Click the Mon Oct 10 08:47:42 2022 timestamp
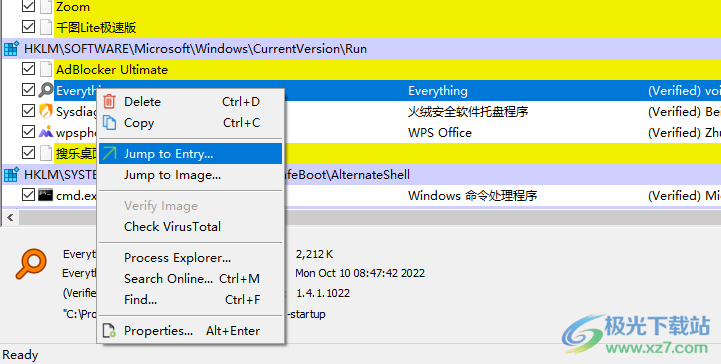This screenshot has height=364, width=721. [x=360, y=273]
